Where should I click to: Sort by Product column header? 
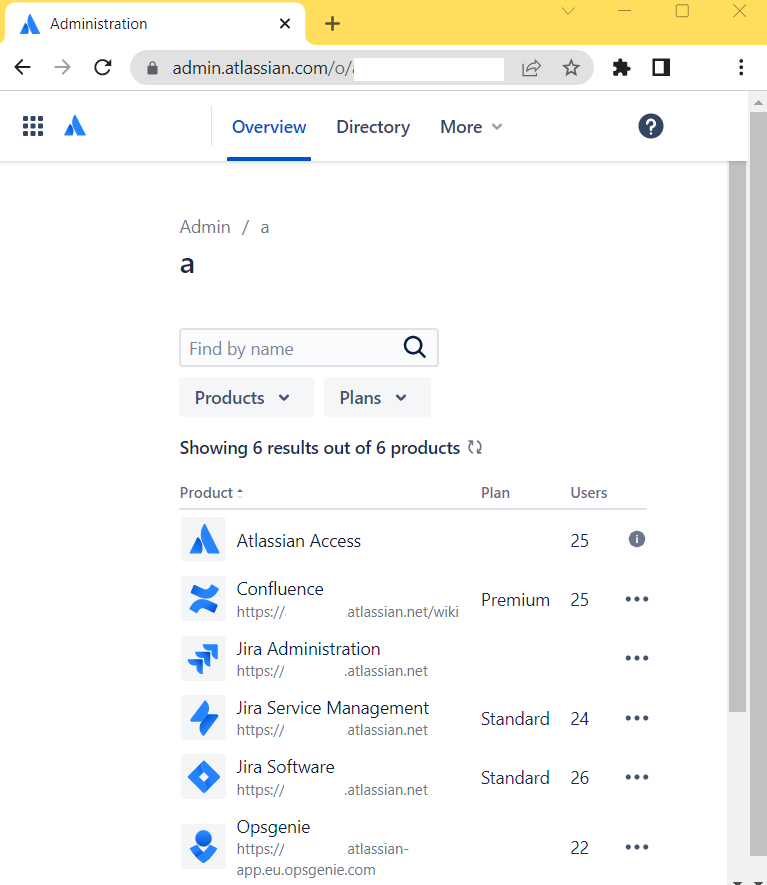tap(212, 493)
